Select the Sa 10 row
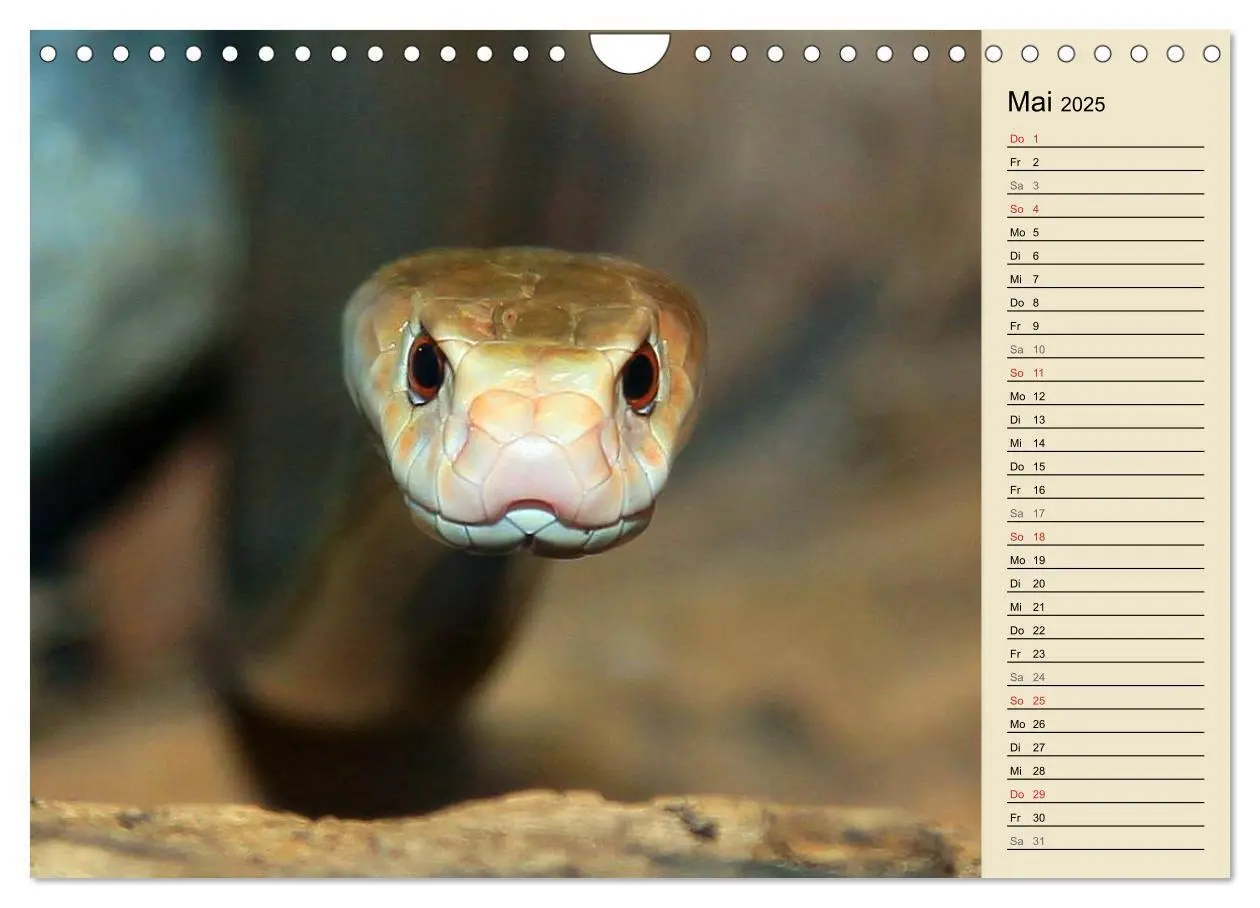 click(1105, 349)
